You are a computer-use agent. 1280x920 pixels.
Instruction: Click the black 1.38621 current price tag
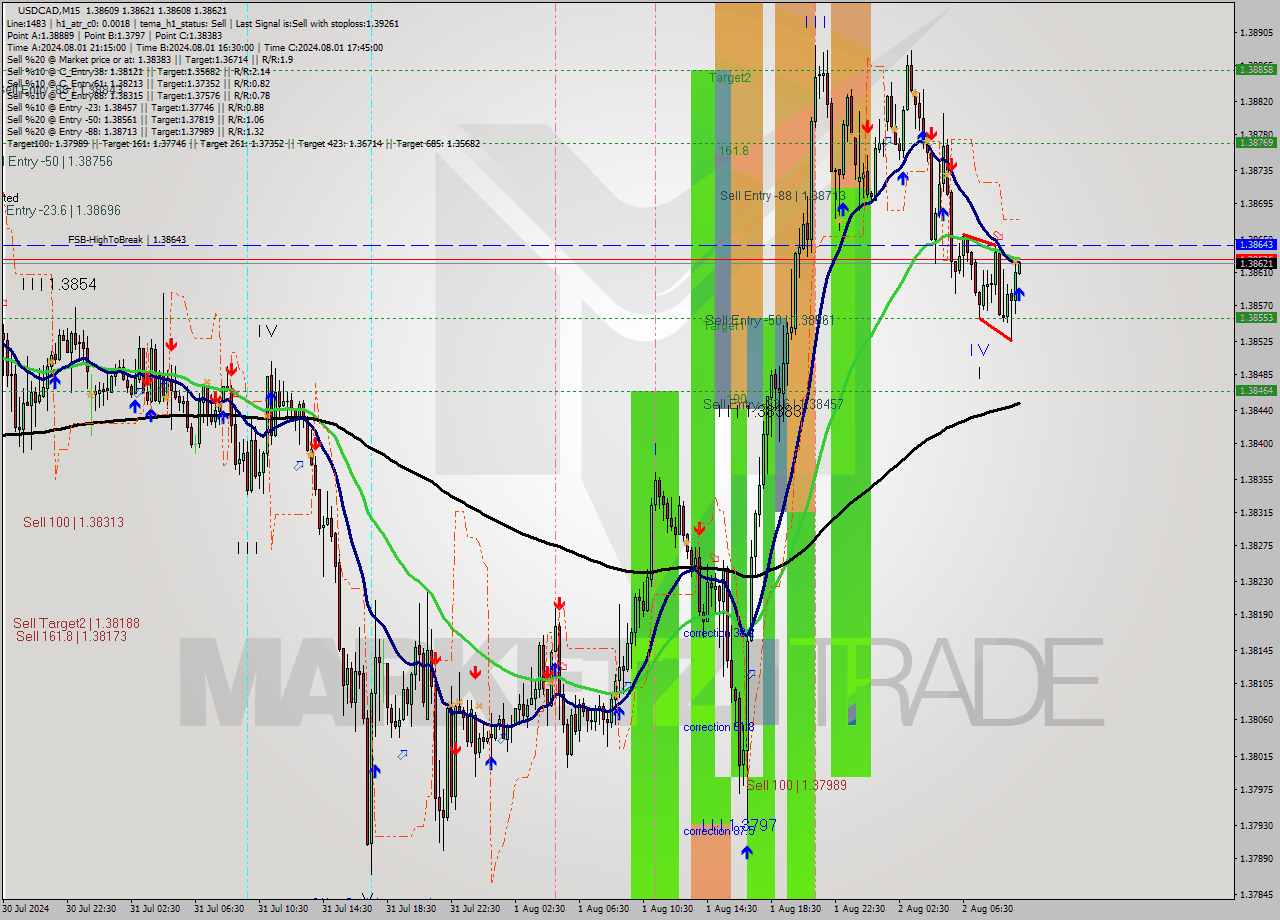(x=1256, y=263)
